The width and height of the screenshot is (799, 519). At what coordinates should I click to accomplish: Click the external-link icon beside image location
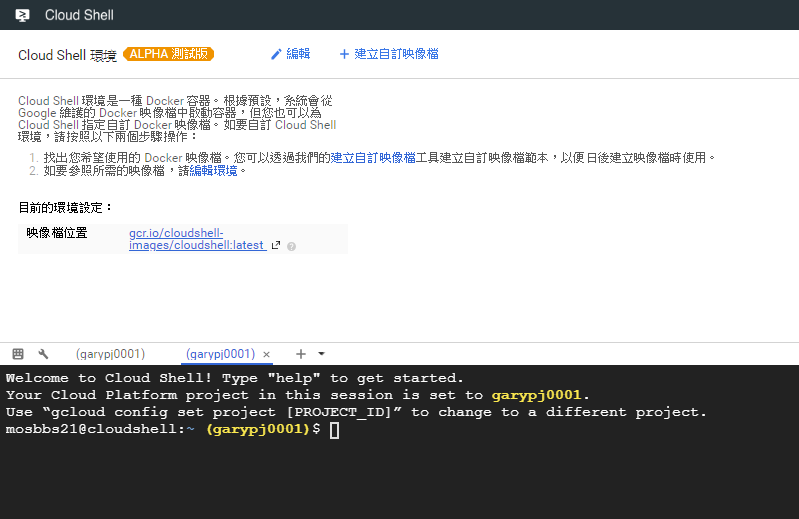276,245
